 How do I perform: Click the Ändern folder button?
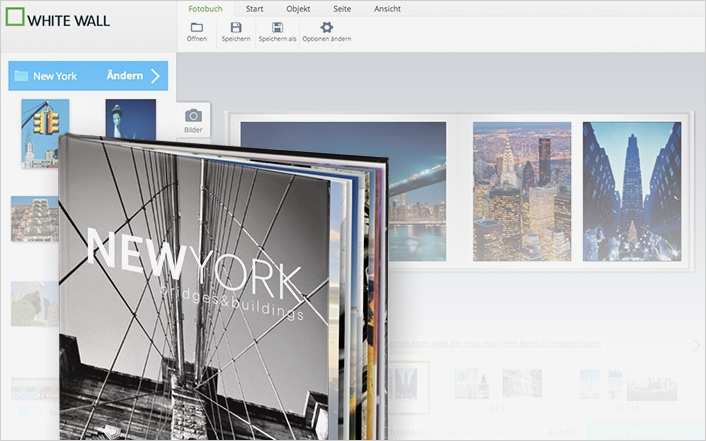125,75
